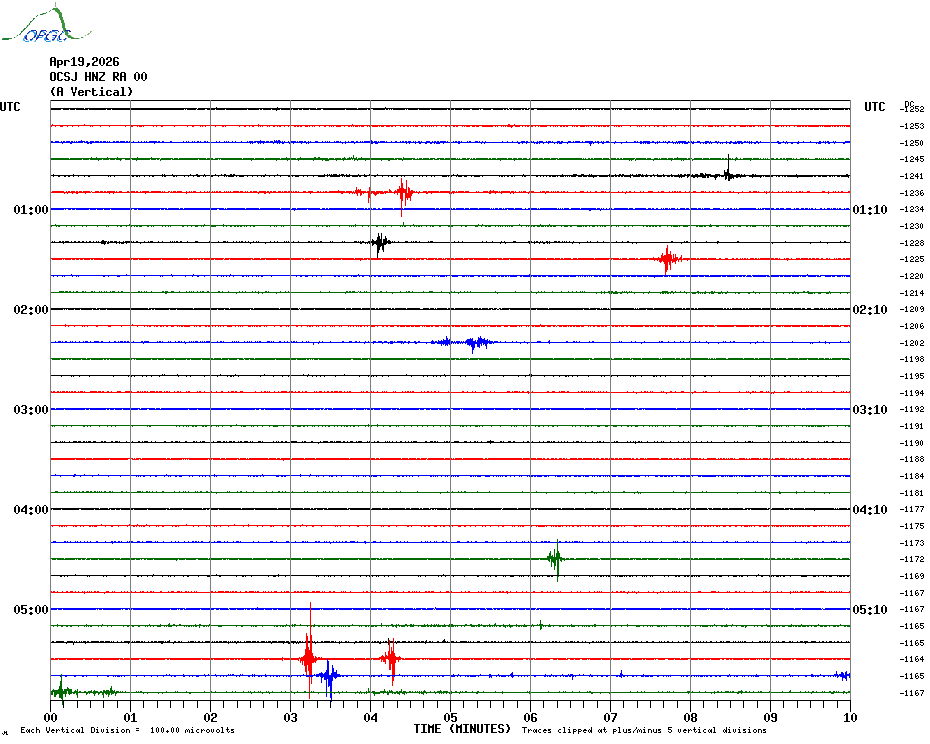
Task: Click the 03:00 time label on left axis
Action: [x=31, y=410]
